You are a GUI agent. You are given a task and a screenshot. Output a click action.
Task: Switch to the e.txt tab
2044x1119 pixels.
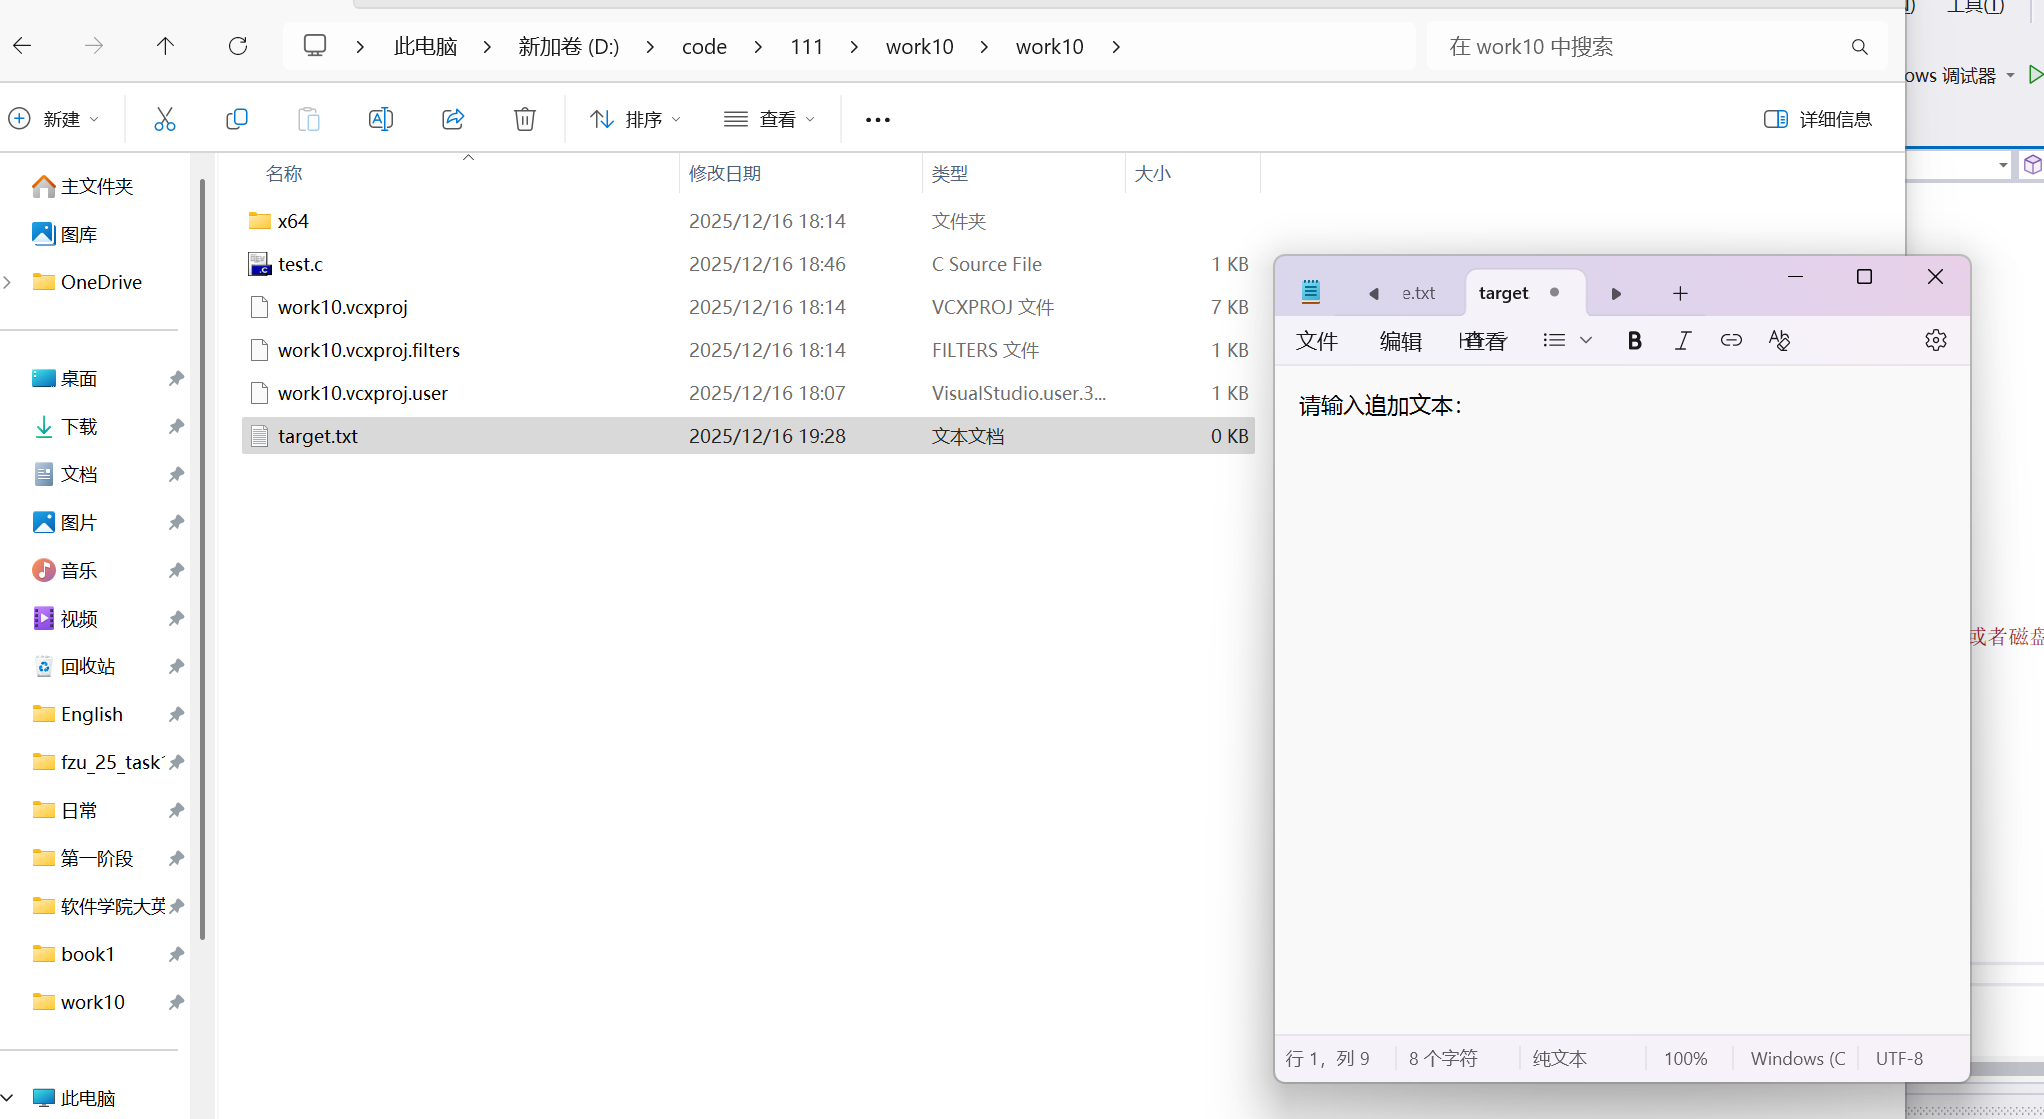click(x=1417, y=293)
